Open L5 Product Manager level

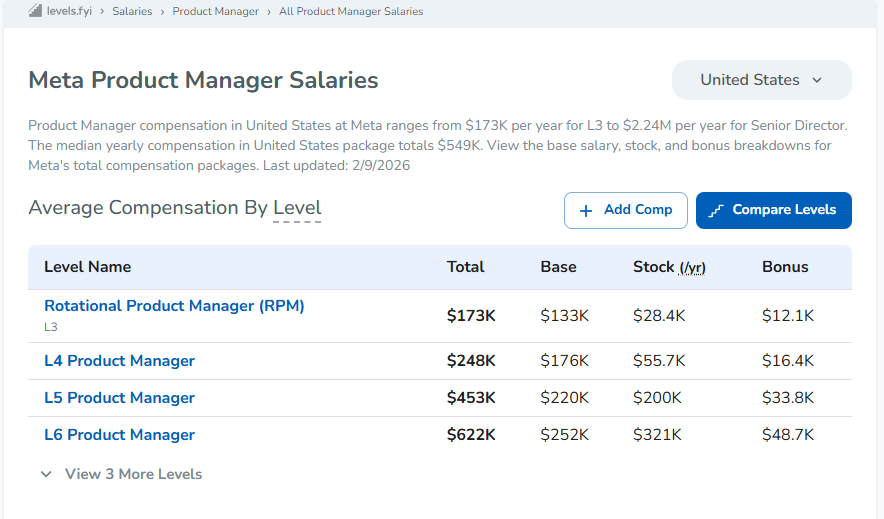pyautogui.click(x=119, y=398)
